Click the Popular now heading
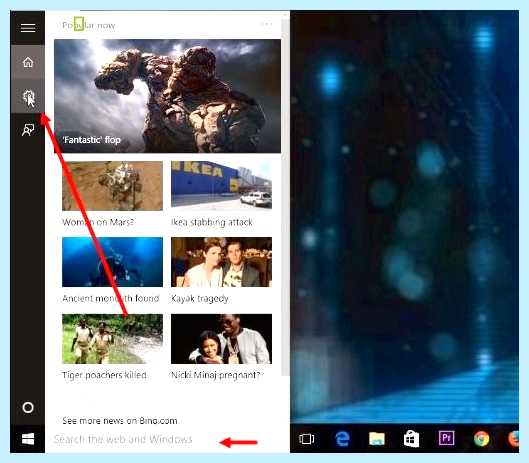The height and width of the screenshot is (463, 529). [x=89, y=25]
